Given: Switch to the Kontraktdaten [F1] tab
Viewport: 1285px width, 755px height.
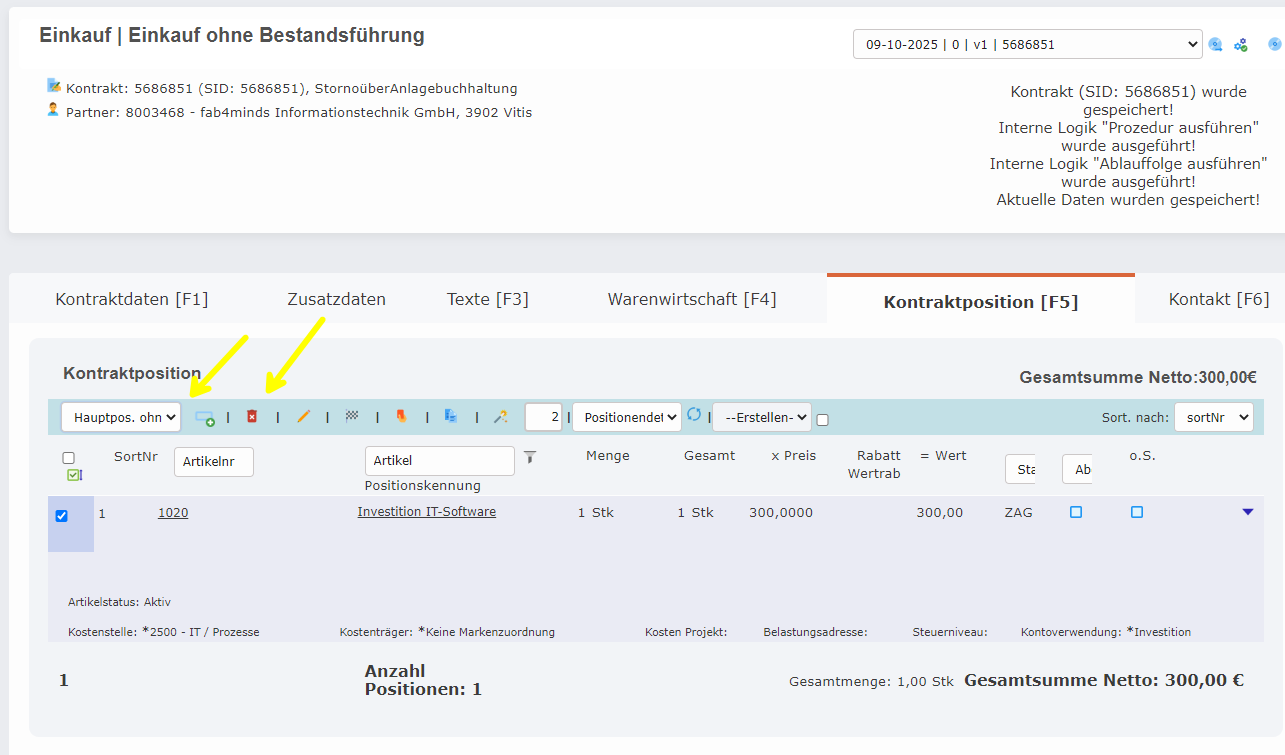Looking at the screenshot, I should click(x=132, y=299).
